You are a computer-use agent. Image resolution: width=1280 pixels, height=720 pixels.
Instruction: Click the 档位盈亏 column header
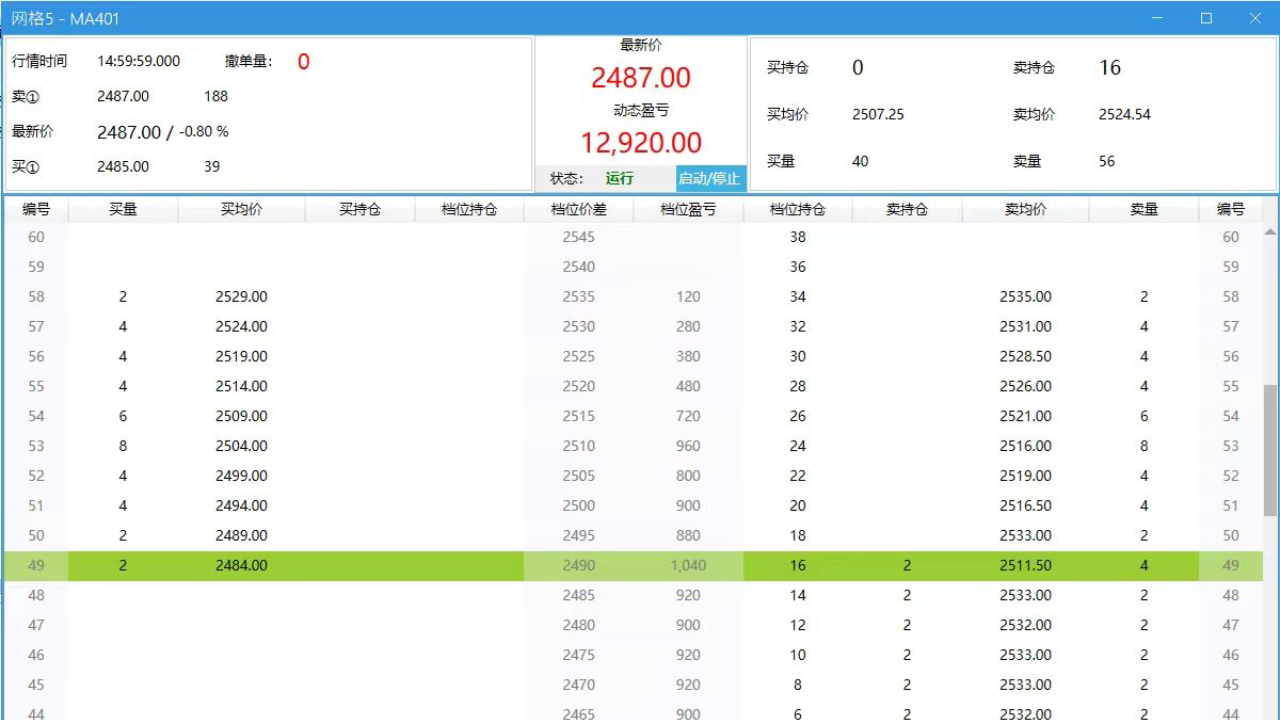click(x=688, y=209)
